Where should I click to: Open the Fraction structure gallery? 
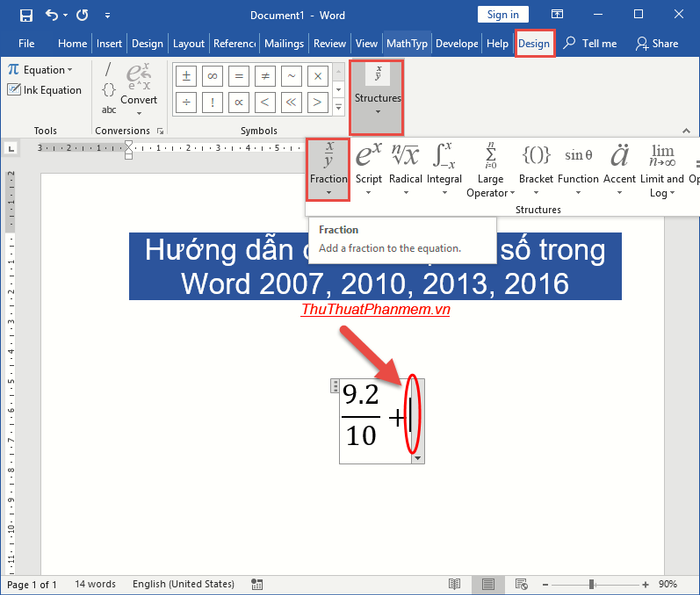pyautogui.click(x=328, y=169)
